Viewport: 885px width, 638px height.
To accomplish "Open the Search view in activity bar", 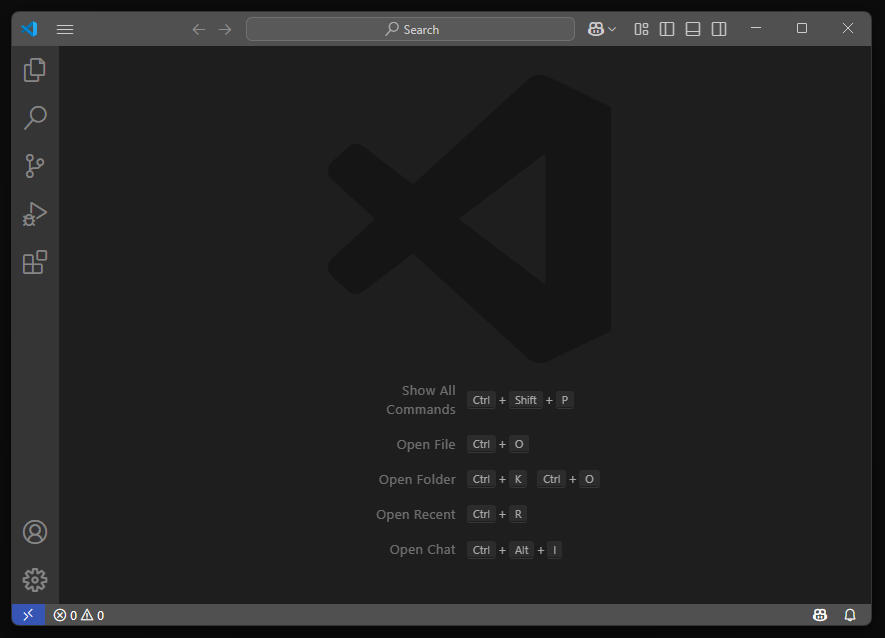I will coord(35,117).
